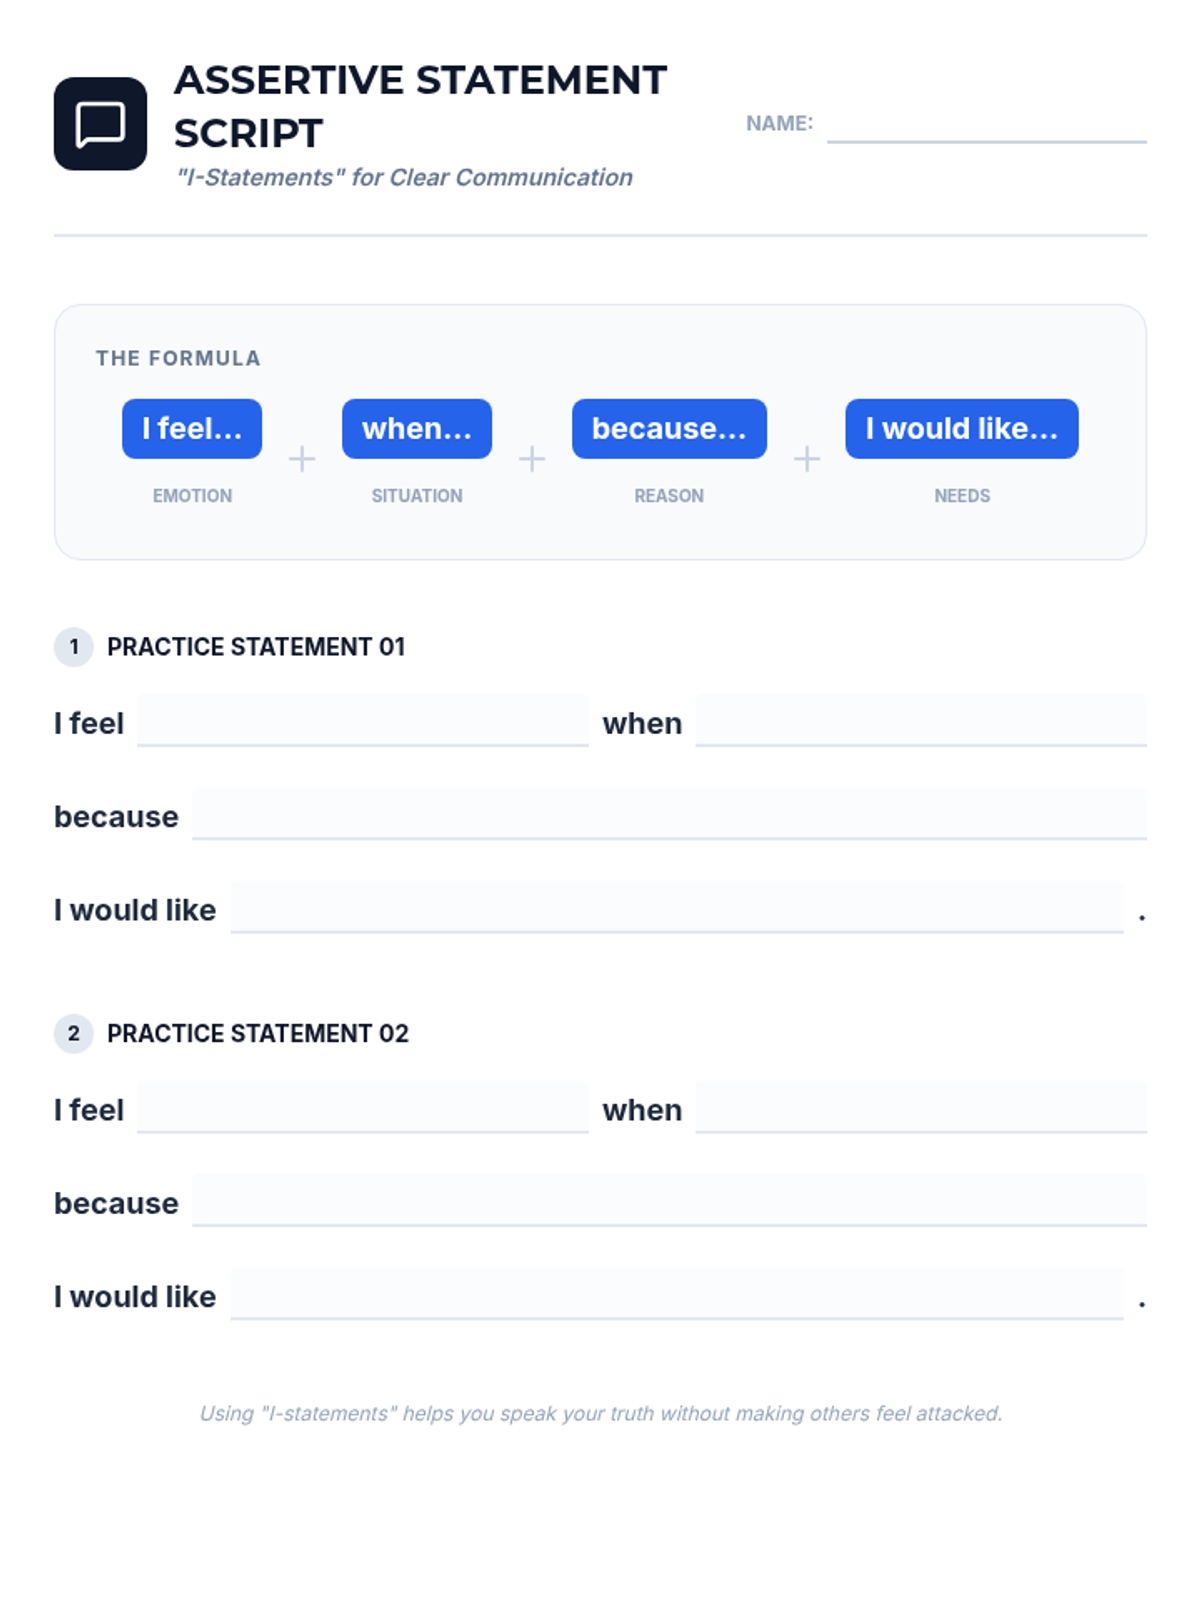This screenshot has width=1200, height=1600.
Task: Click 'because' field in Practice Statement 01
Action: pos(668,814)
